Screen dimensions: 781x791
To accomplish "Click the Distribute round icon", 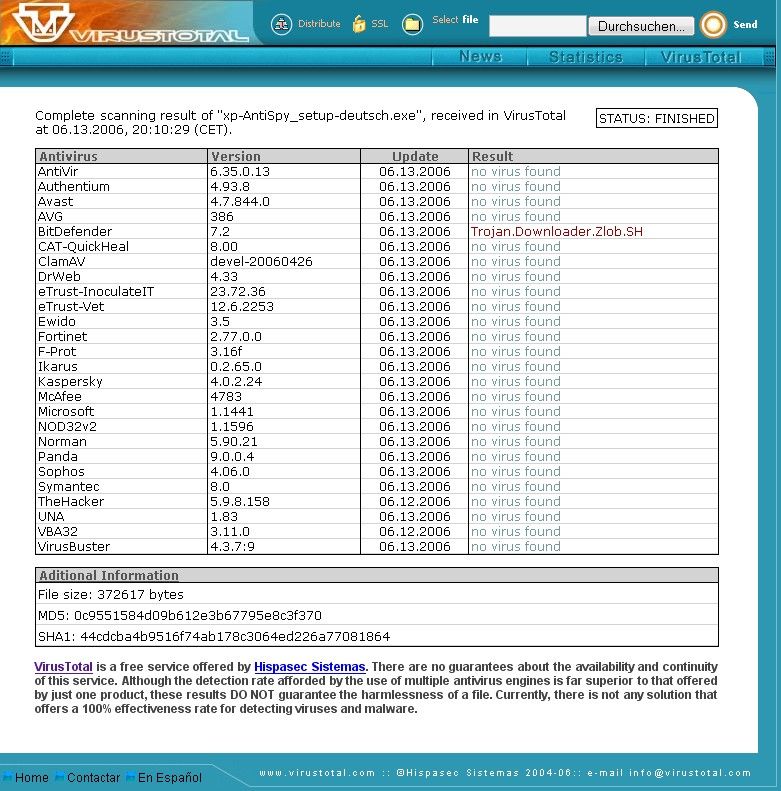I will (282, 24).
